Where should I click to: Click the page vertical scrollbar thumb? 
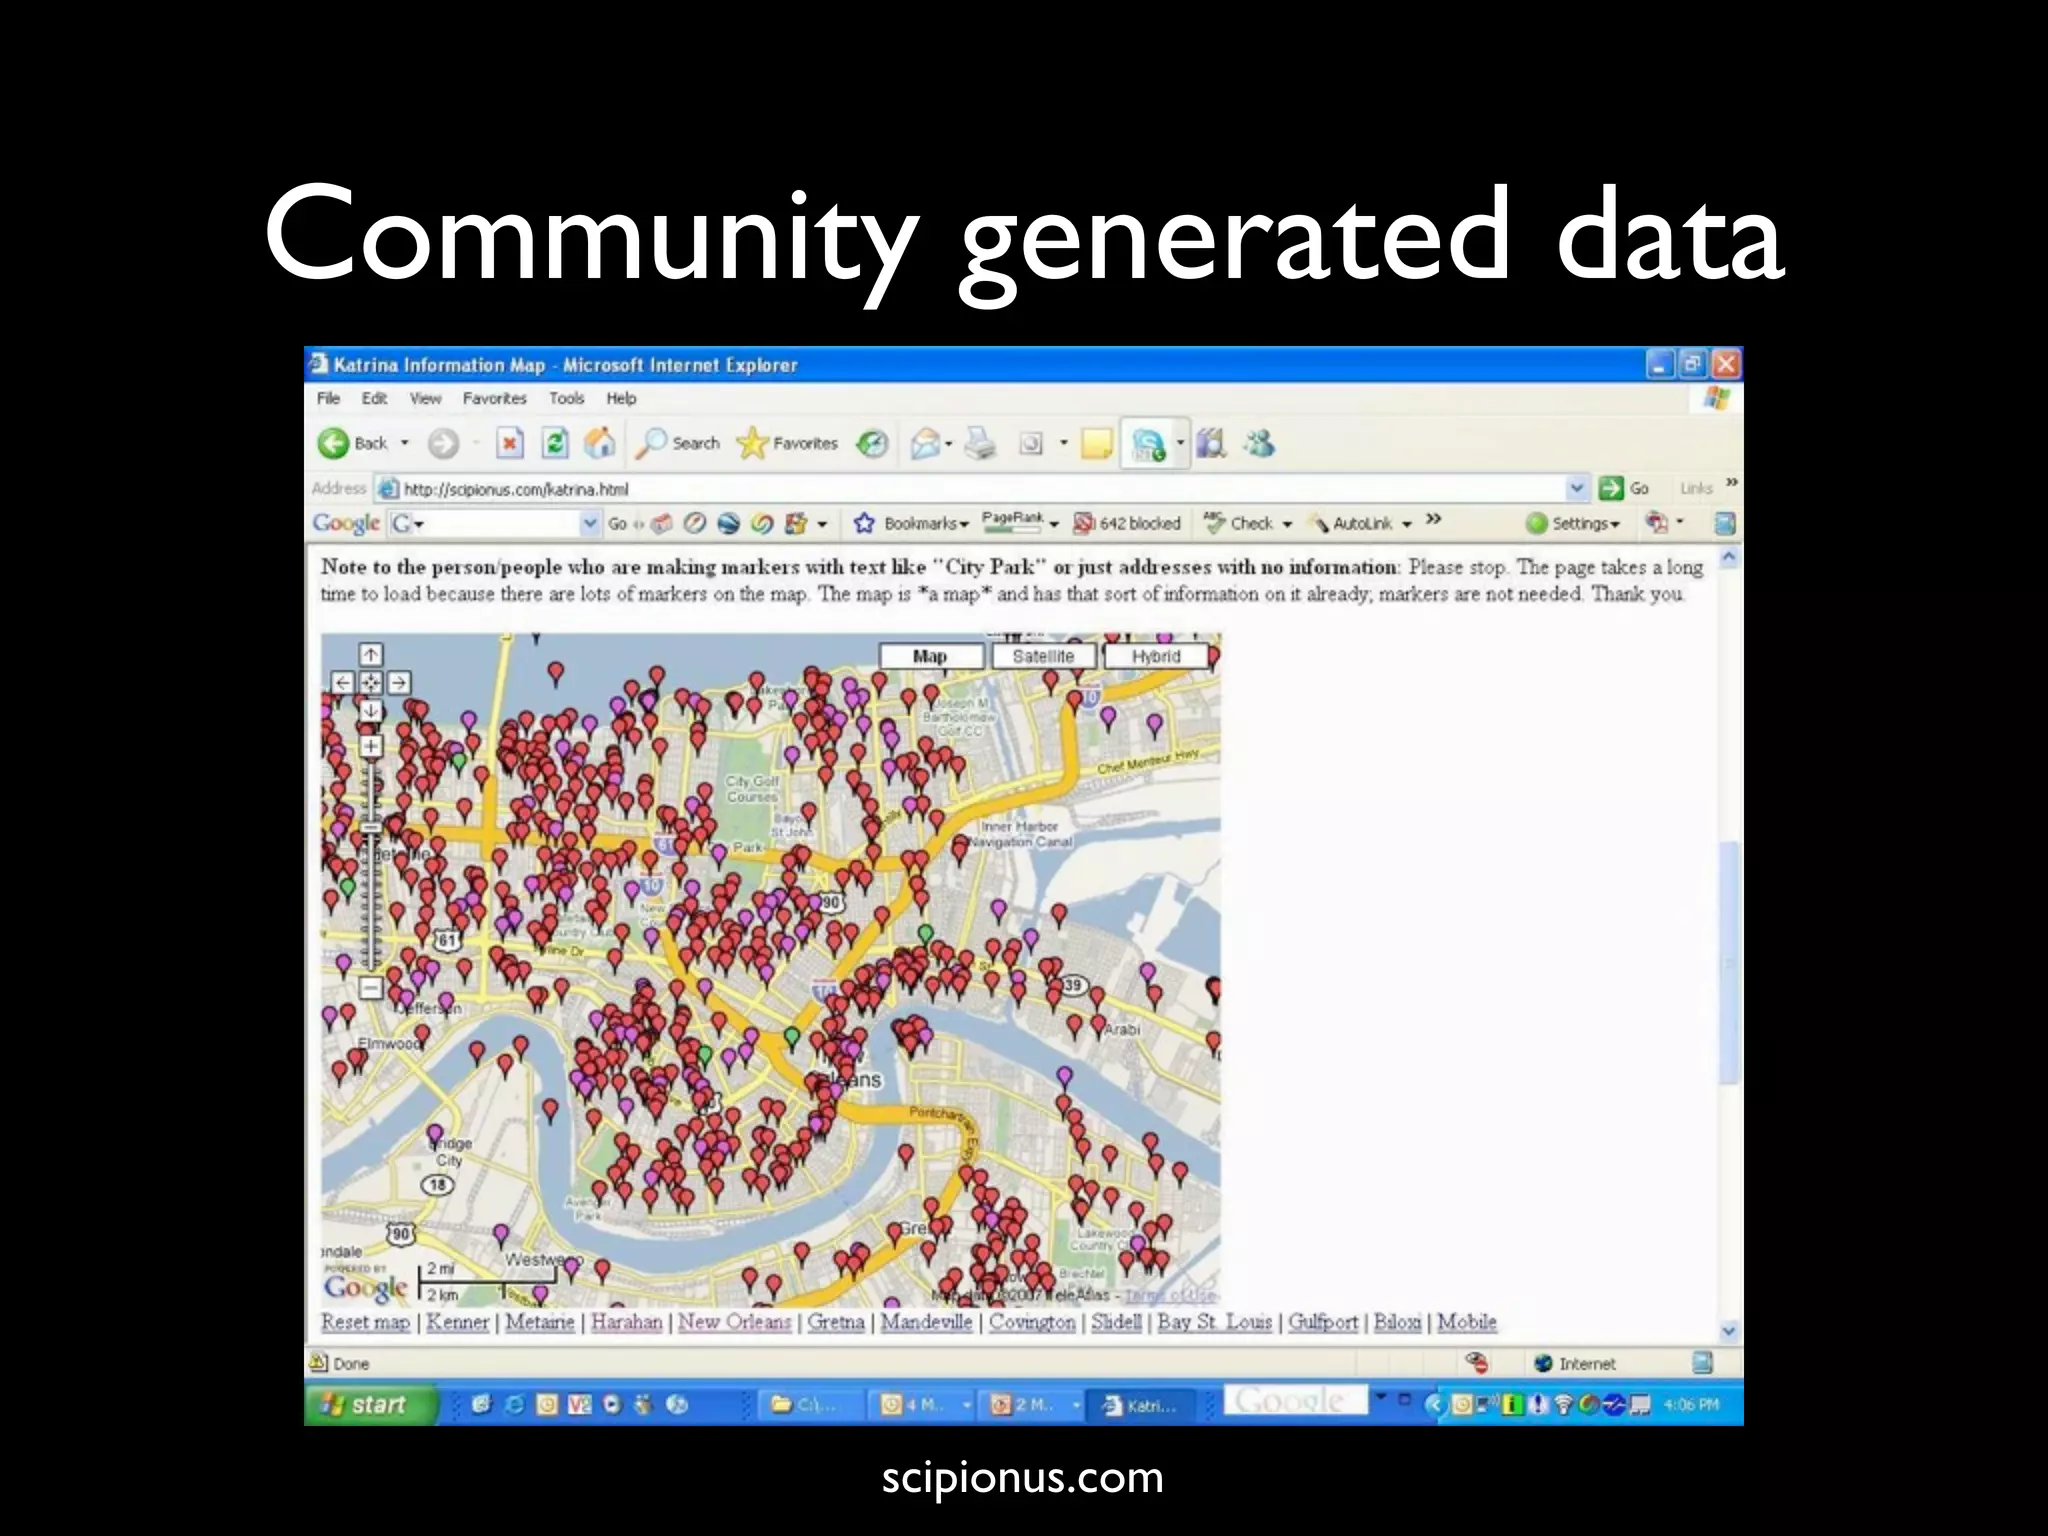1730,963
